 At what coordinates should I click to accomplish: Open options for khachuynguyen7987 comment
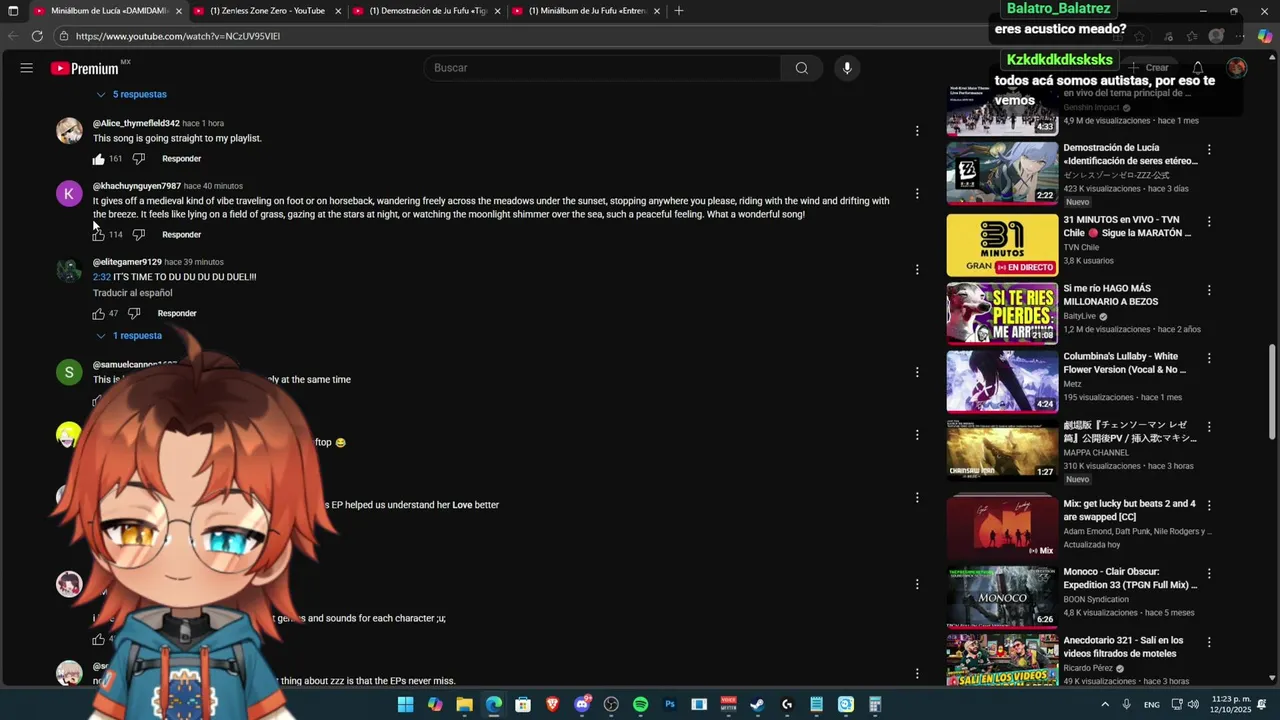point(917,193)
